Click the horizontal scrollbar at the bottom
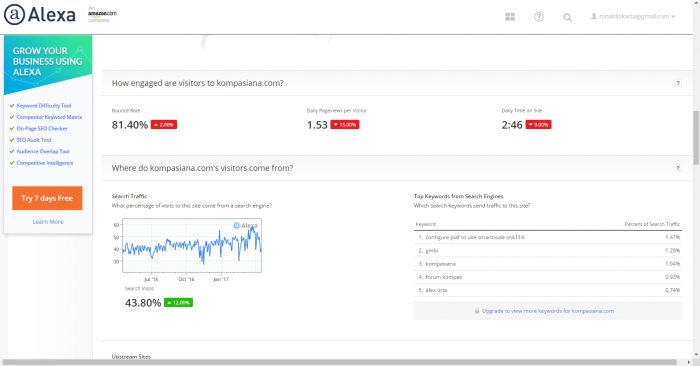Viewport: 700px width, 366px height. [x=339, y=362]
